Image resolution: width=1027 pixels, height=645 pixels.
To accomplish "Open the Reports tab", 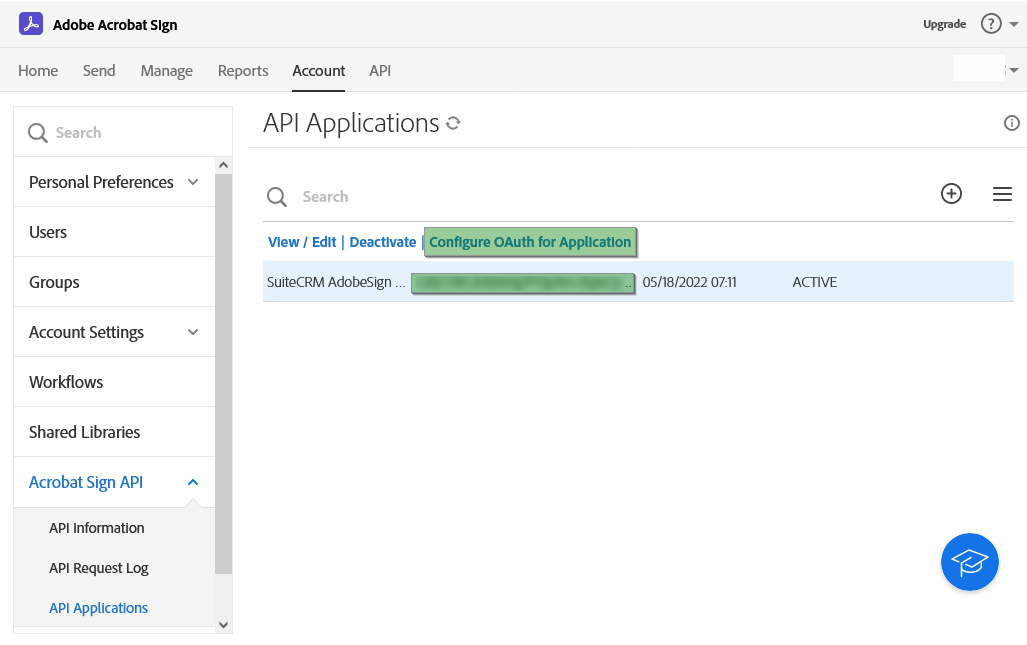I will [x=243, y=71].
